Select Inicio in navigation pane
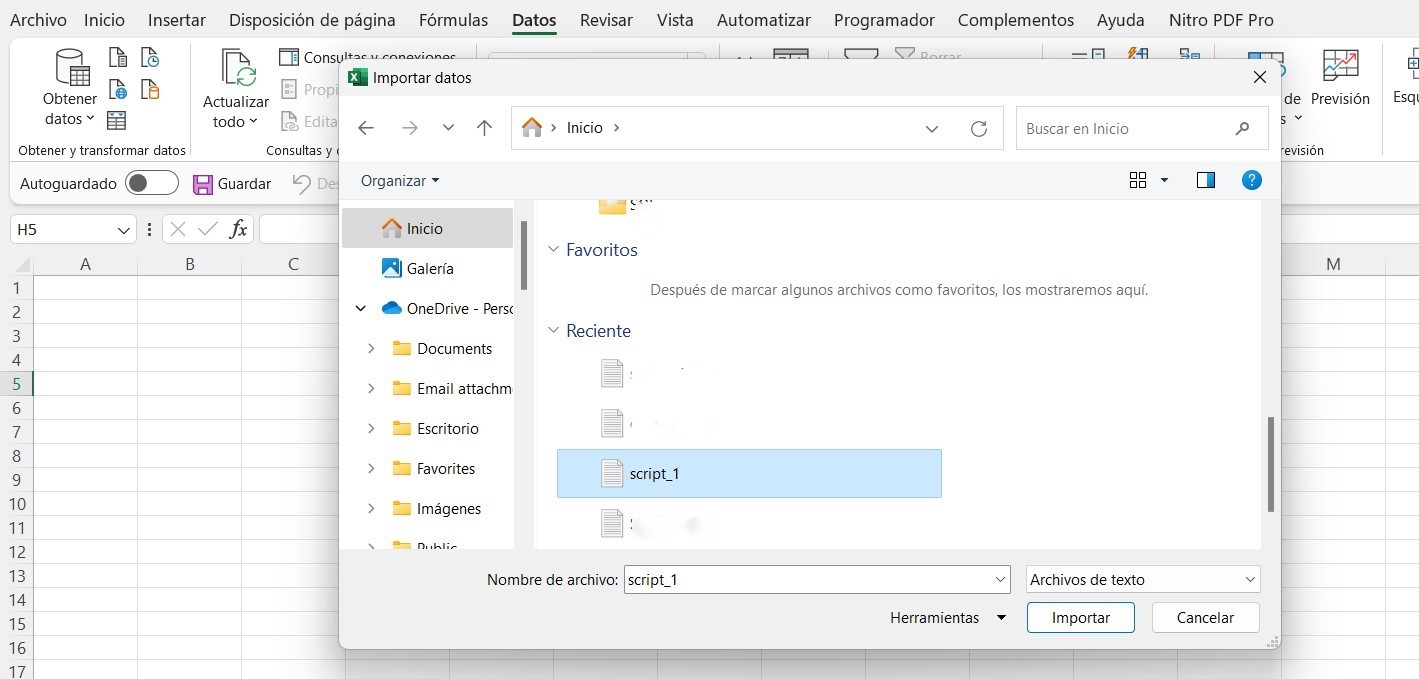The image size is (1419, 679). (427, 228)
